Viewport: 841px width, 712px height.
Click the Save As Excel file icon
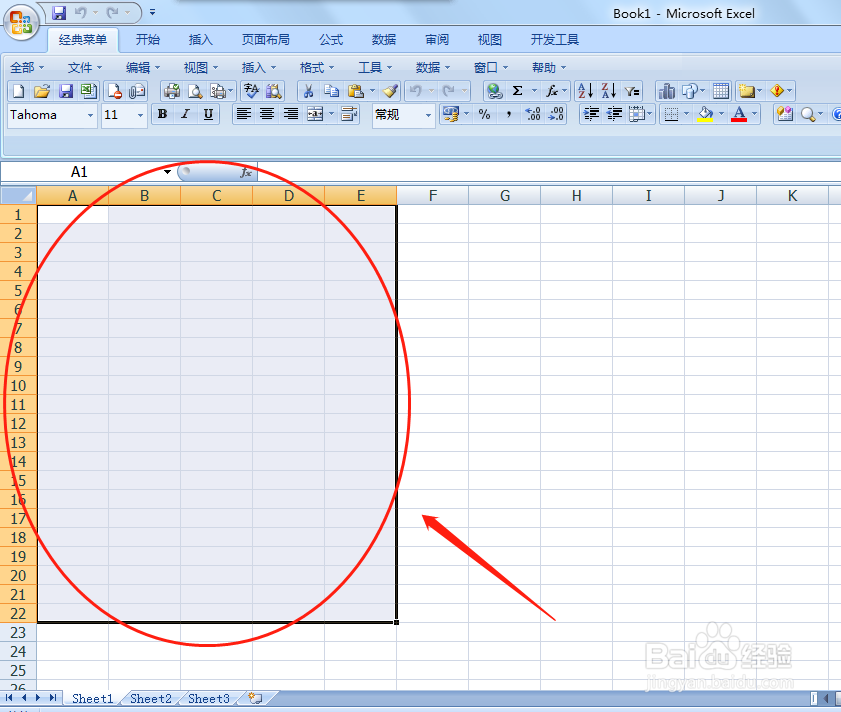point(88,91)
